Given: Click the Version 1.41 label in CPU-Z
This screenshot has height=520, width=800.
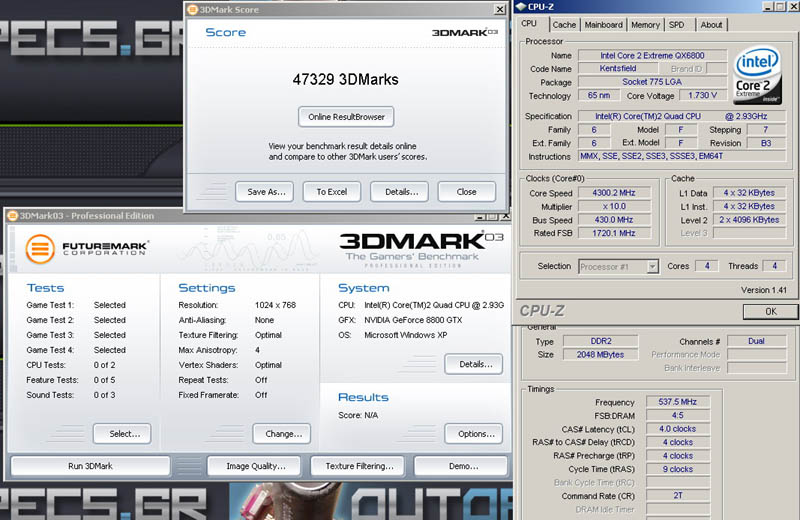Looking at the screenshot, I should pos(764,290).
